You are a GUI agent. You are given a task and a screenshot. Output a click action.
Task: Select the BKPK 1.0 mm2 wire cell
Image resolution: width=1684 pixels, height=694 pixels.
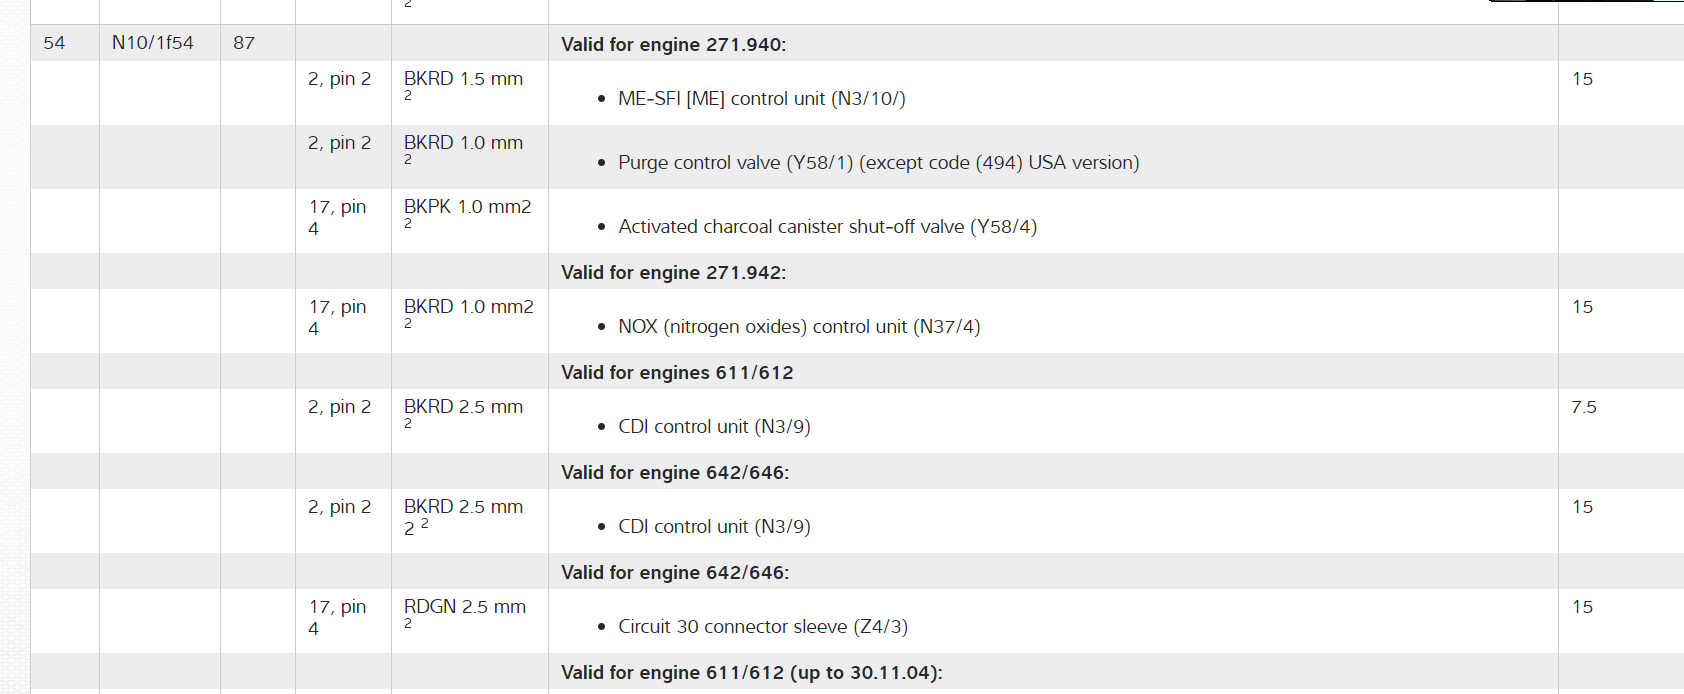(x=467, y=207)
